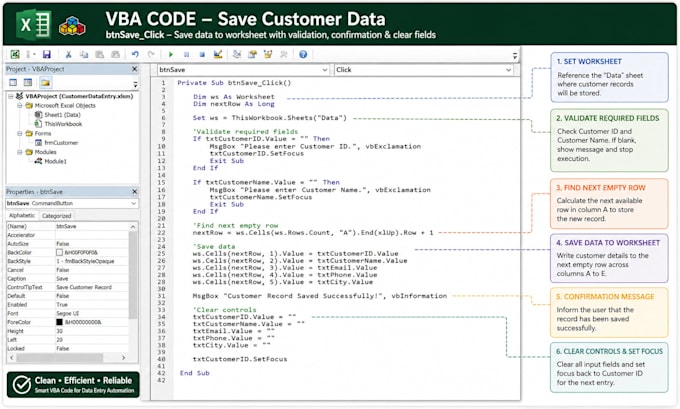Close the Properties - btnSave panel
This screenshot has width=680, height=409.
[134, 192]
